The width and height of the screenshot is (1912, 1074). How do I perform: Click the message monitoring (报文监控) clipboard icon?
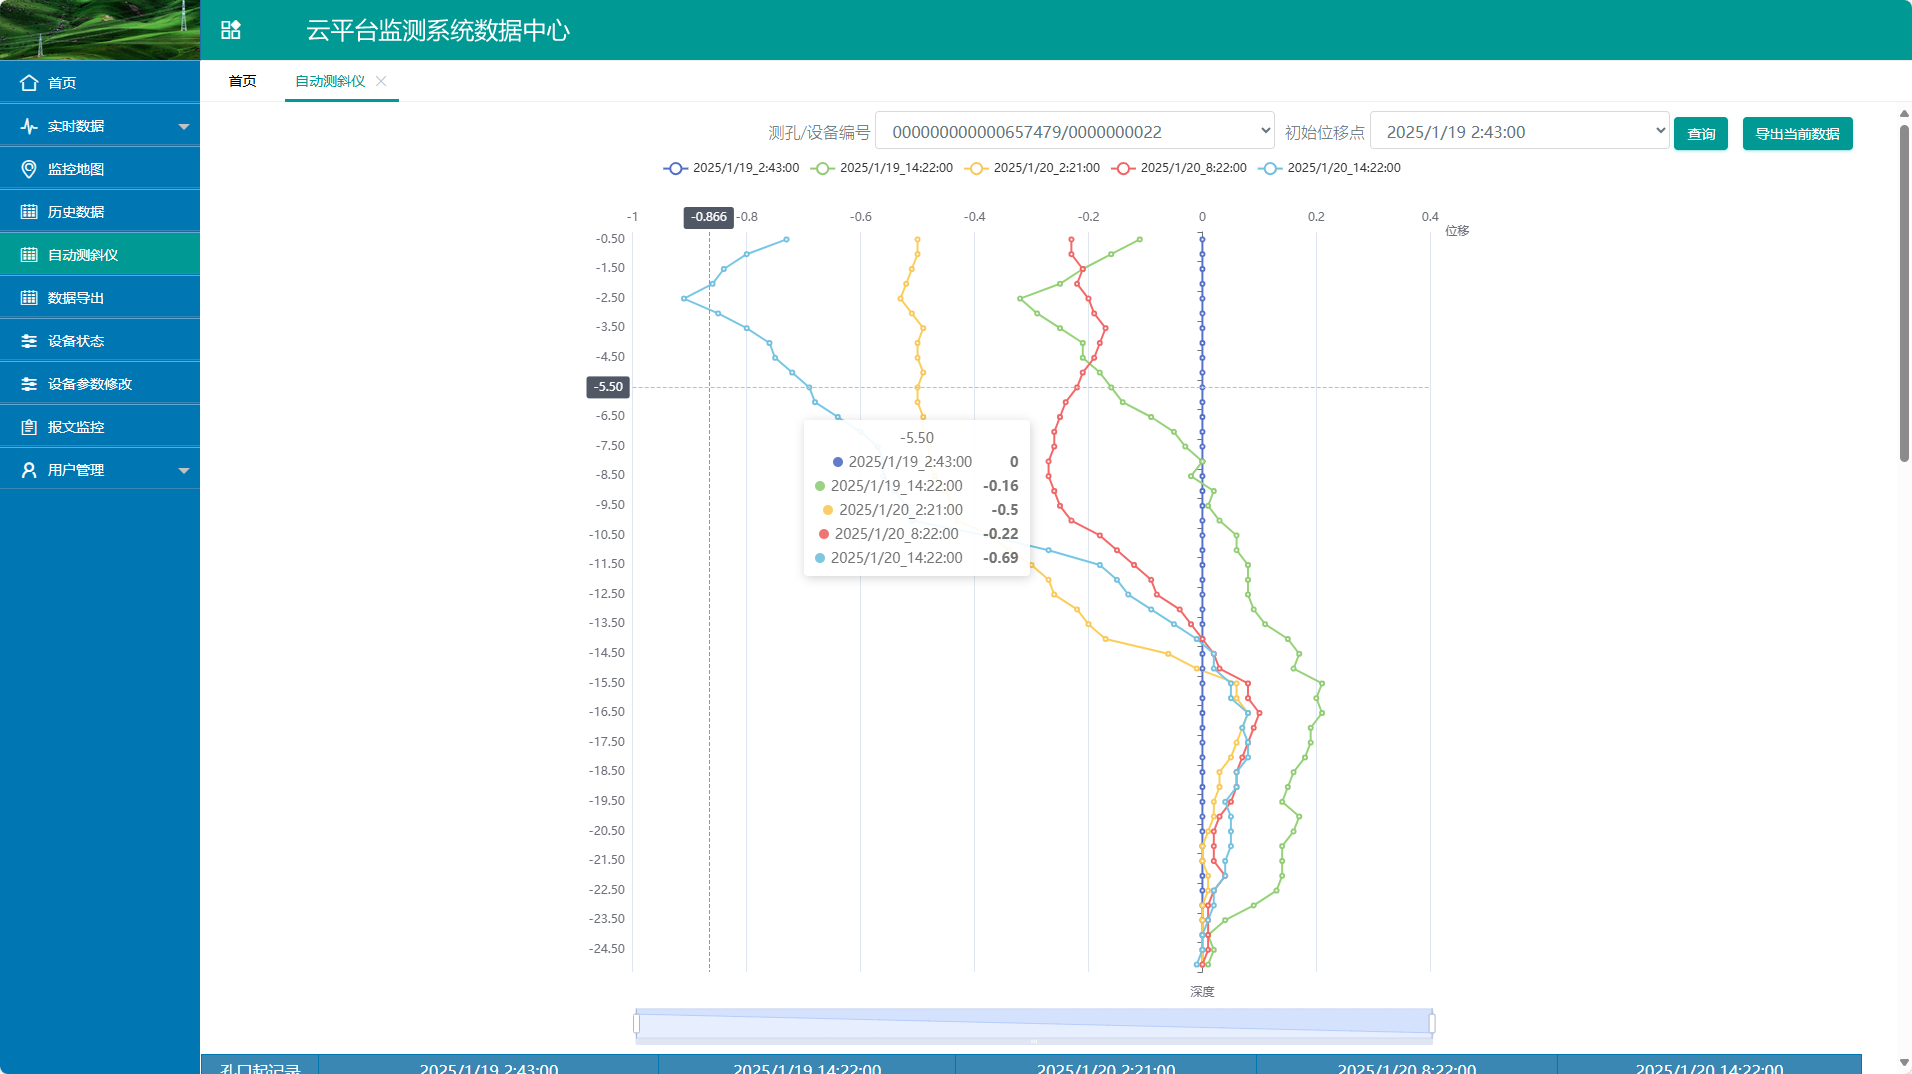pos(29,427)
